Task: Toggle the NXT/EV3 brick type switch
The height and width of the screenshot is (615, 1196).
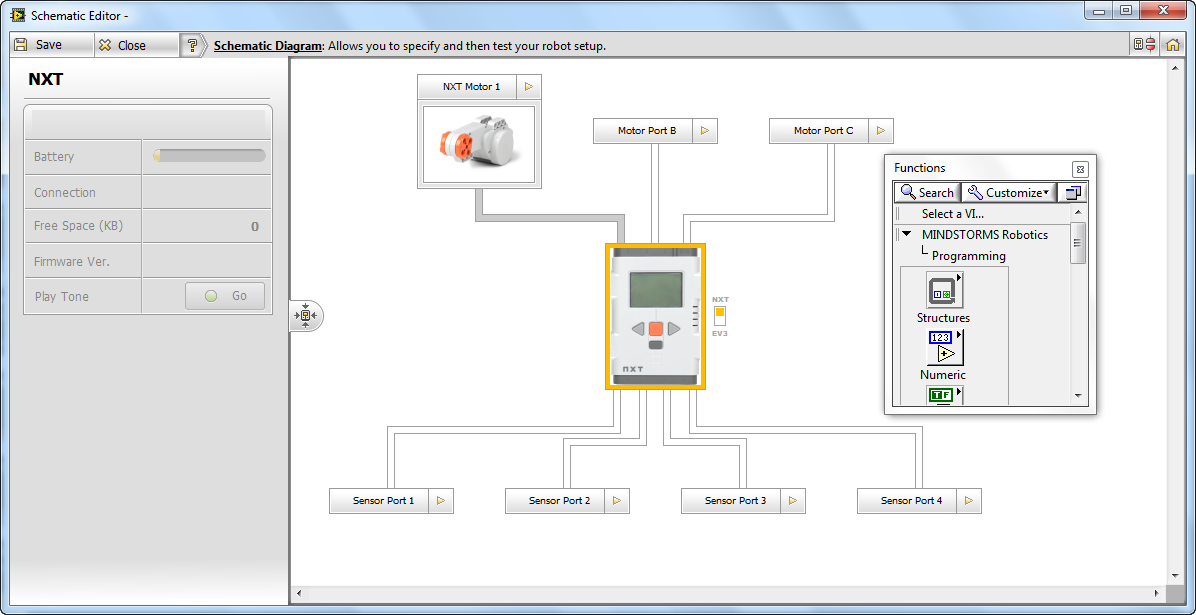Action: point(720,316)
